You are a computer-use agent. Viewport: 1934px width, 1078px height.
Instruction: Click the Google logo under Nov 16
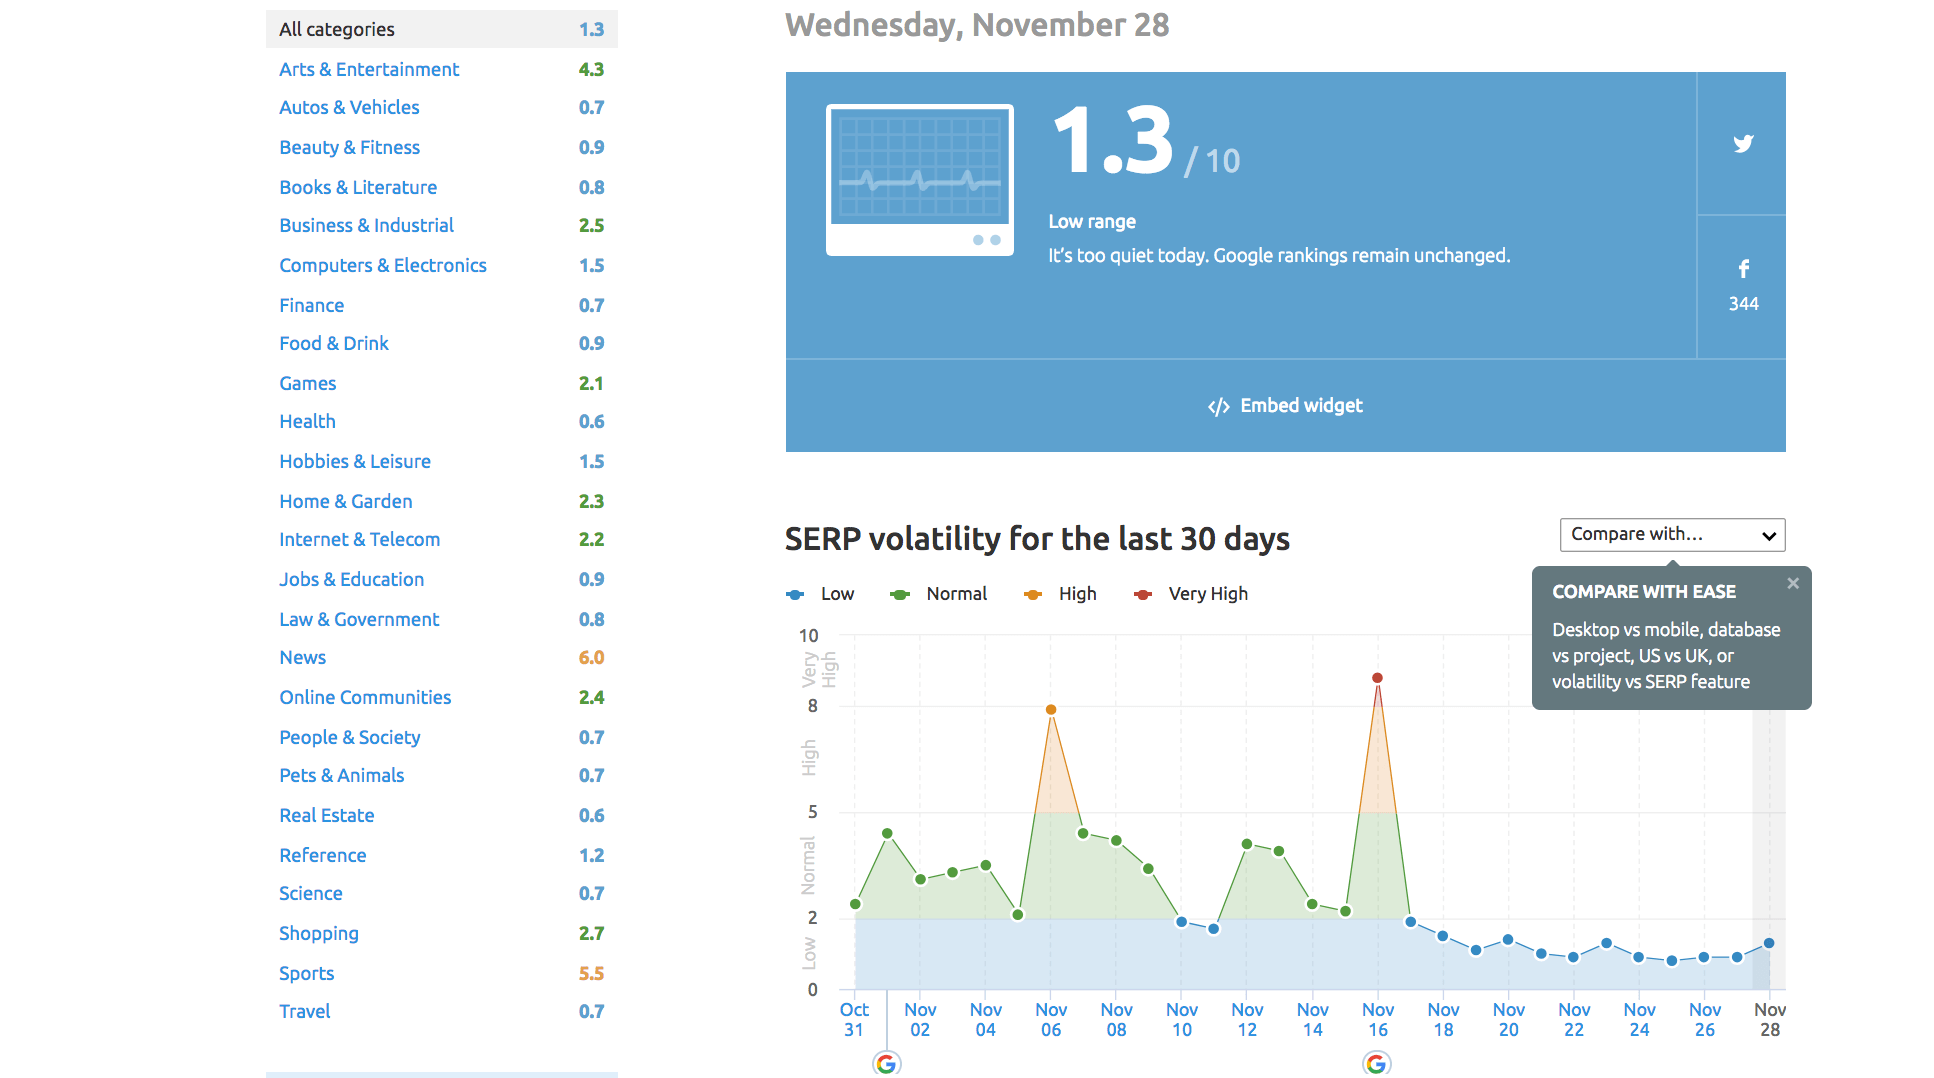[1377, 1063]
